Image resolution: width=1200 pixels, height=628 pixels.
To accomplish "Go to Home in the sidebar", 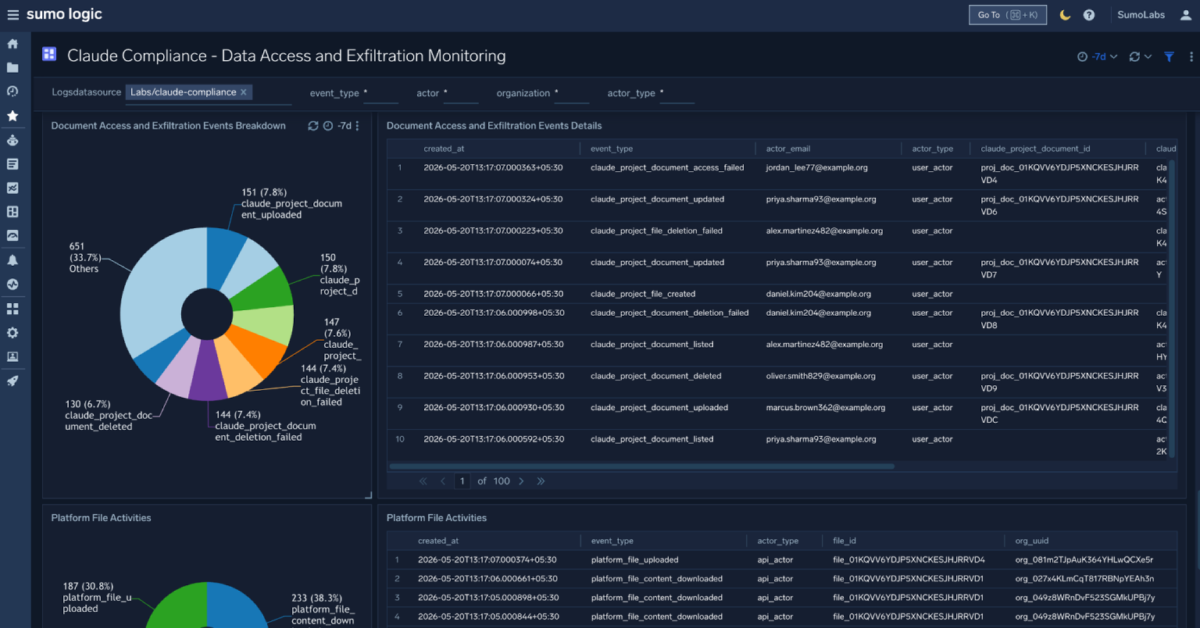I will (x=12, y=44).
